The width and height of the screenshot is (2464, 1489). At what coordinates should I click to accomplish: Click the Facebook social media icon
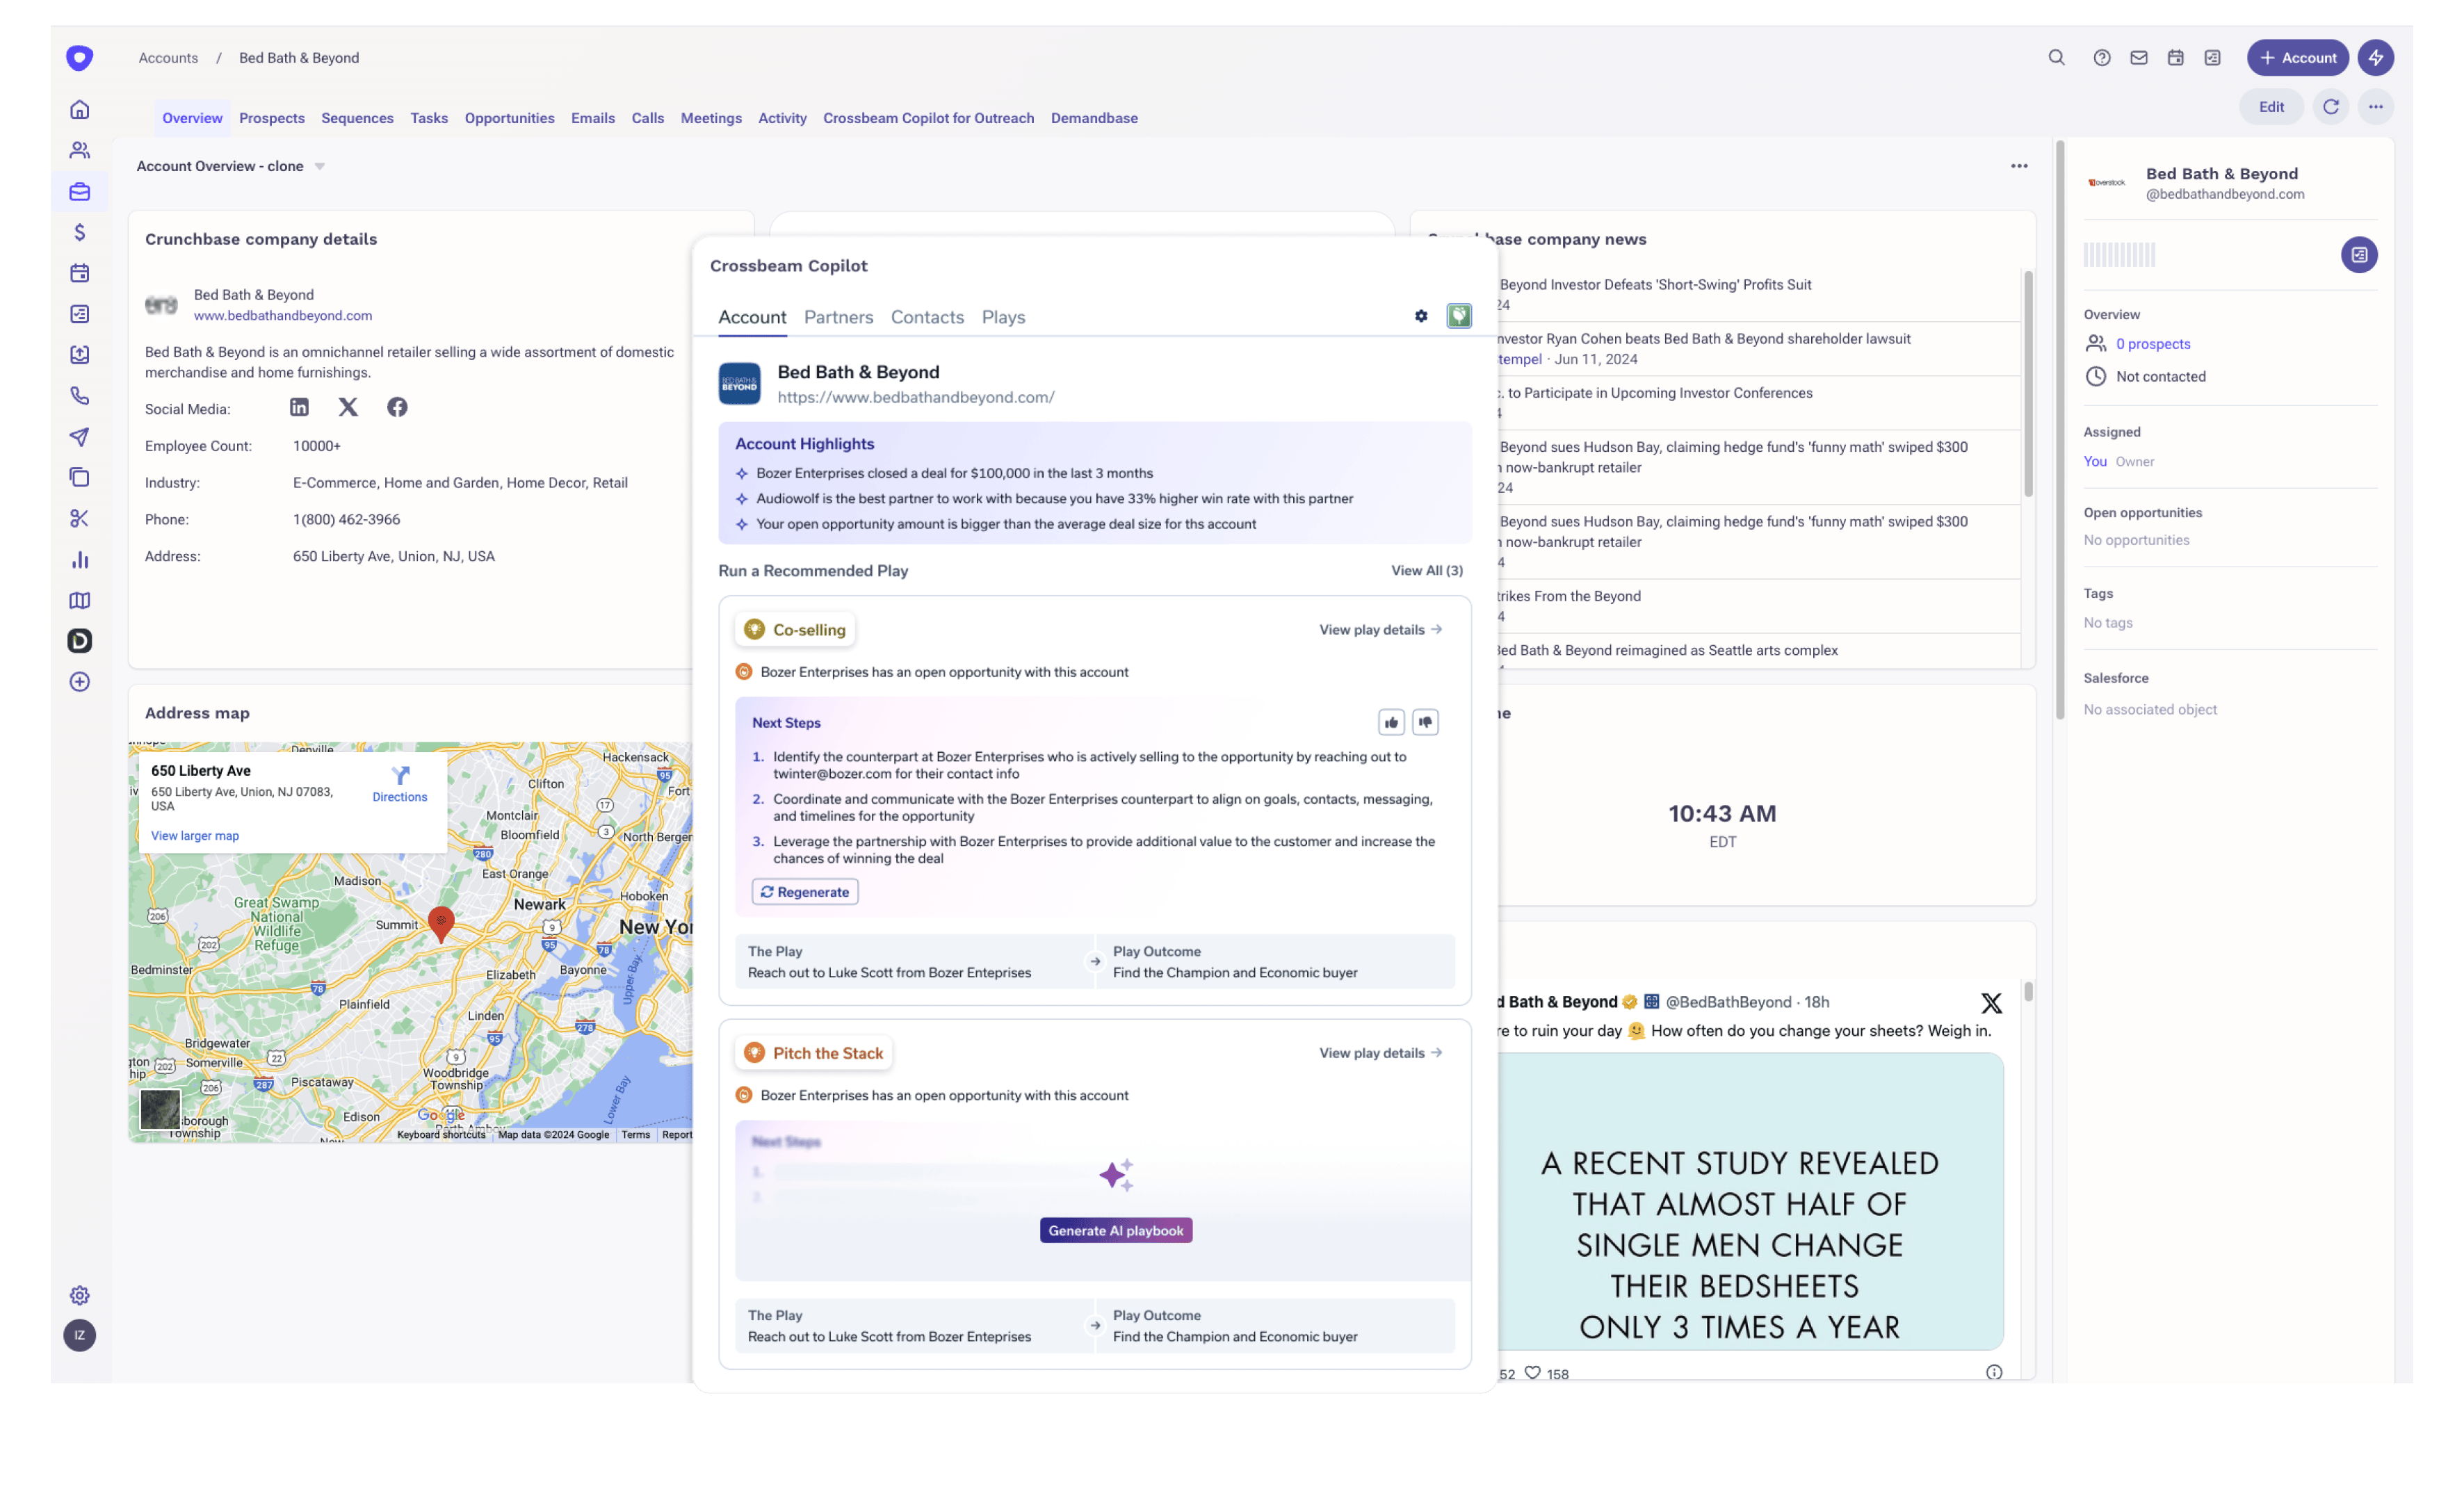[x=397, y=407]
